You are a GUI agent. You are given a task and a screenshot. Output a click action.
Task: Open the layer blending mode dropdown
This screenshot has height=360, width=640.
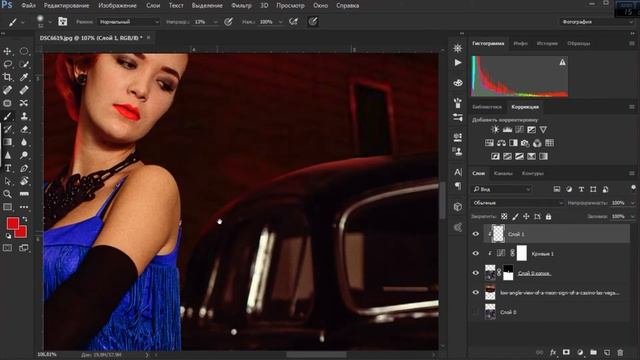[518, 203]
